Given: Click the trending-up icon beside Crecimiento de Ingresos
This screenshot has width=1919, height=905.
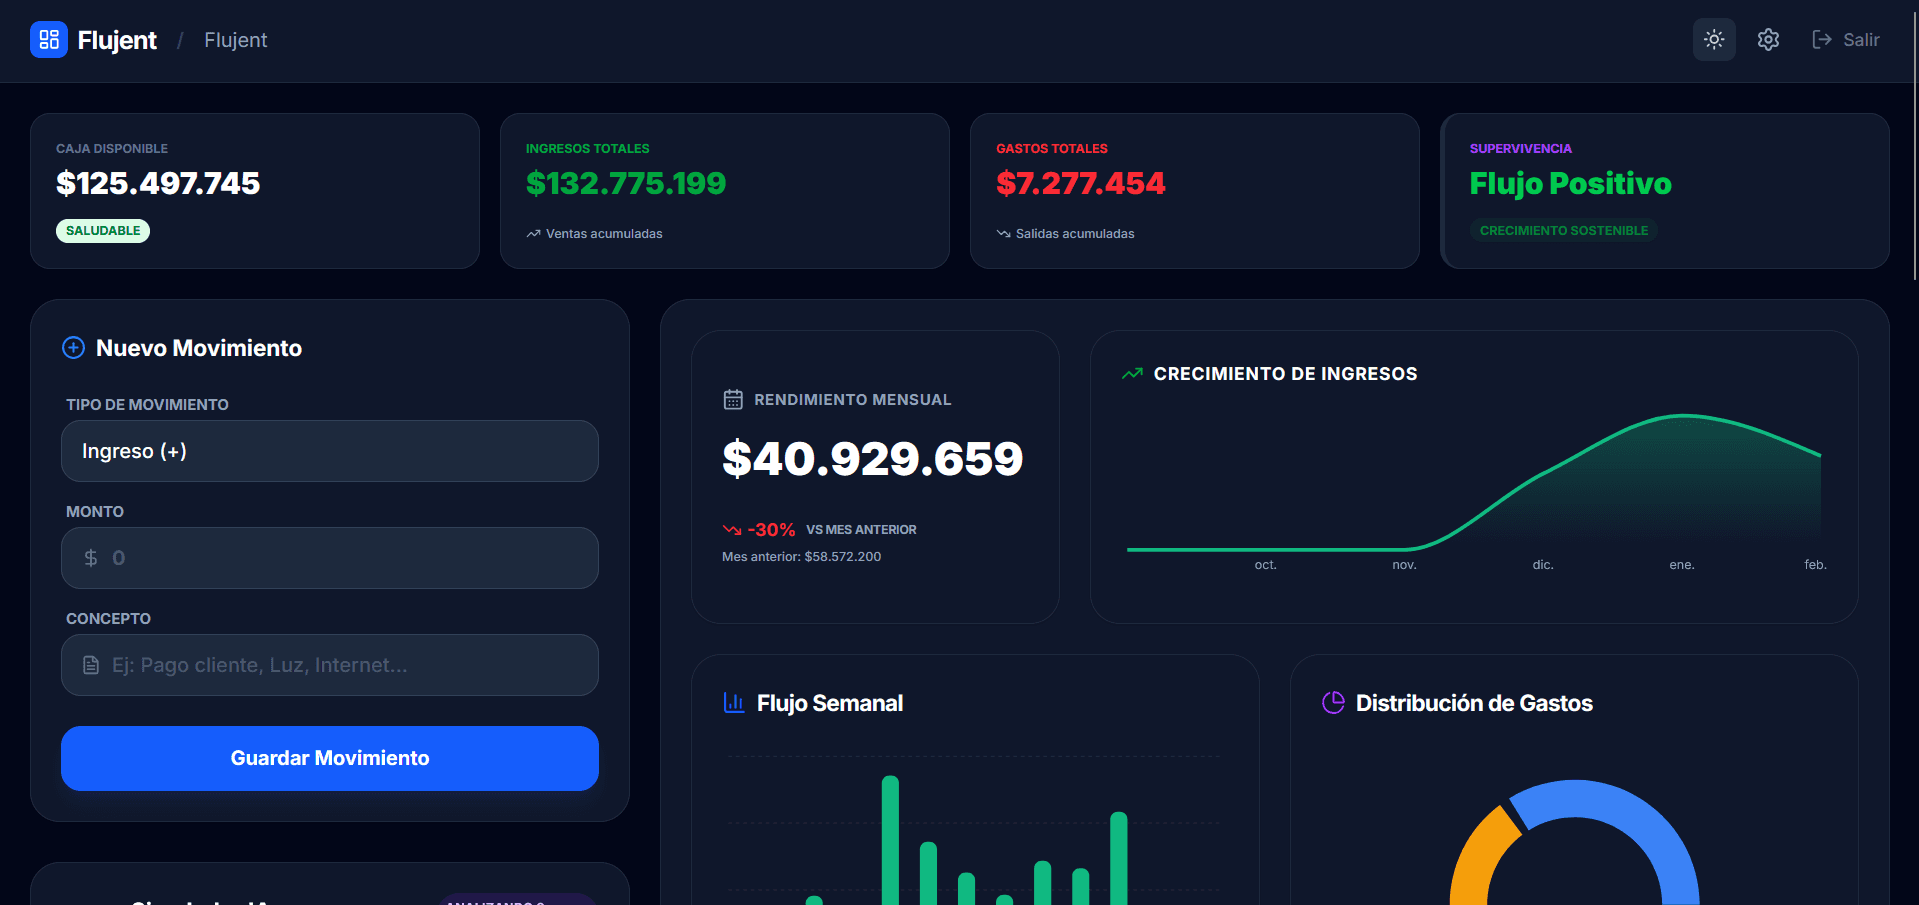Looking at the screenshot, I should [x=1131, y=373].
